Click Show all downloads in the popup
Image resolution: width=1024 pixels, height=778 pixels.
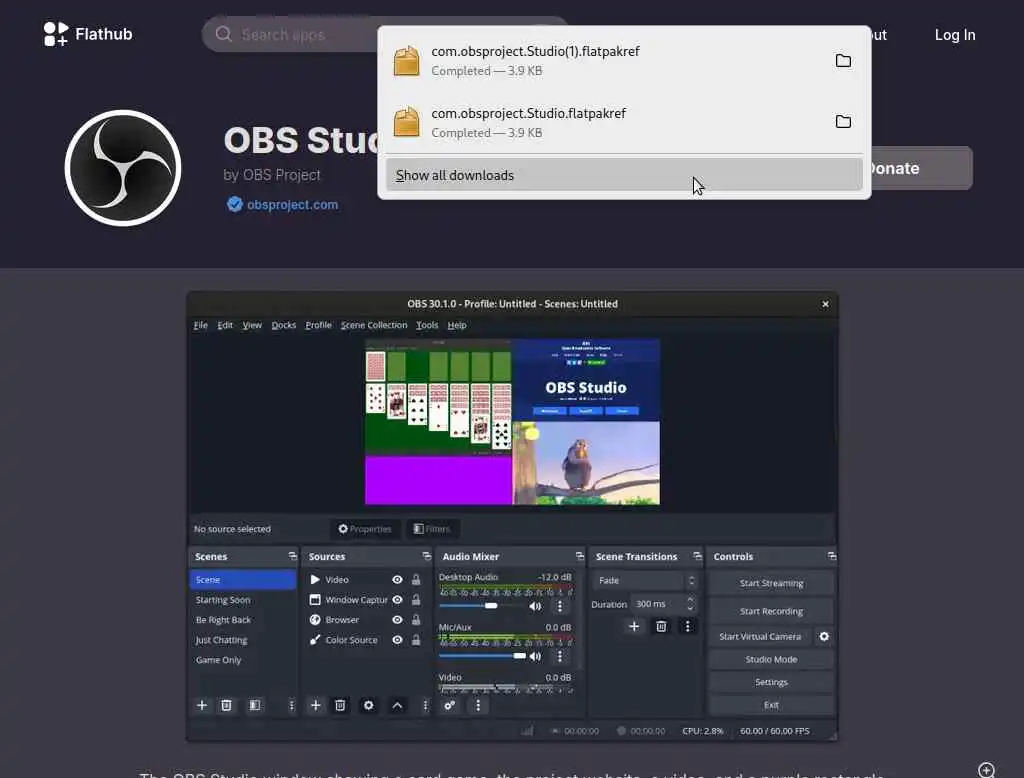[624, 175]
